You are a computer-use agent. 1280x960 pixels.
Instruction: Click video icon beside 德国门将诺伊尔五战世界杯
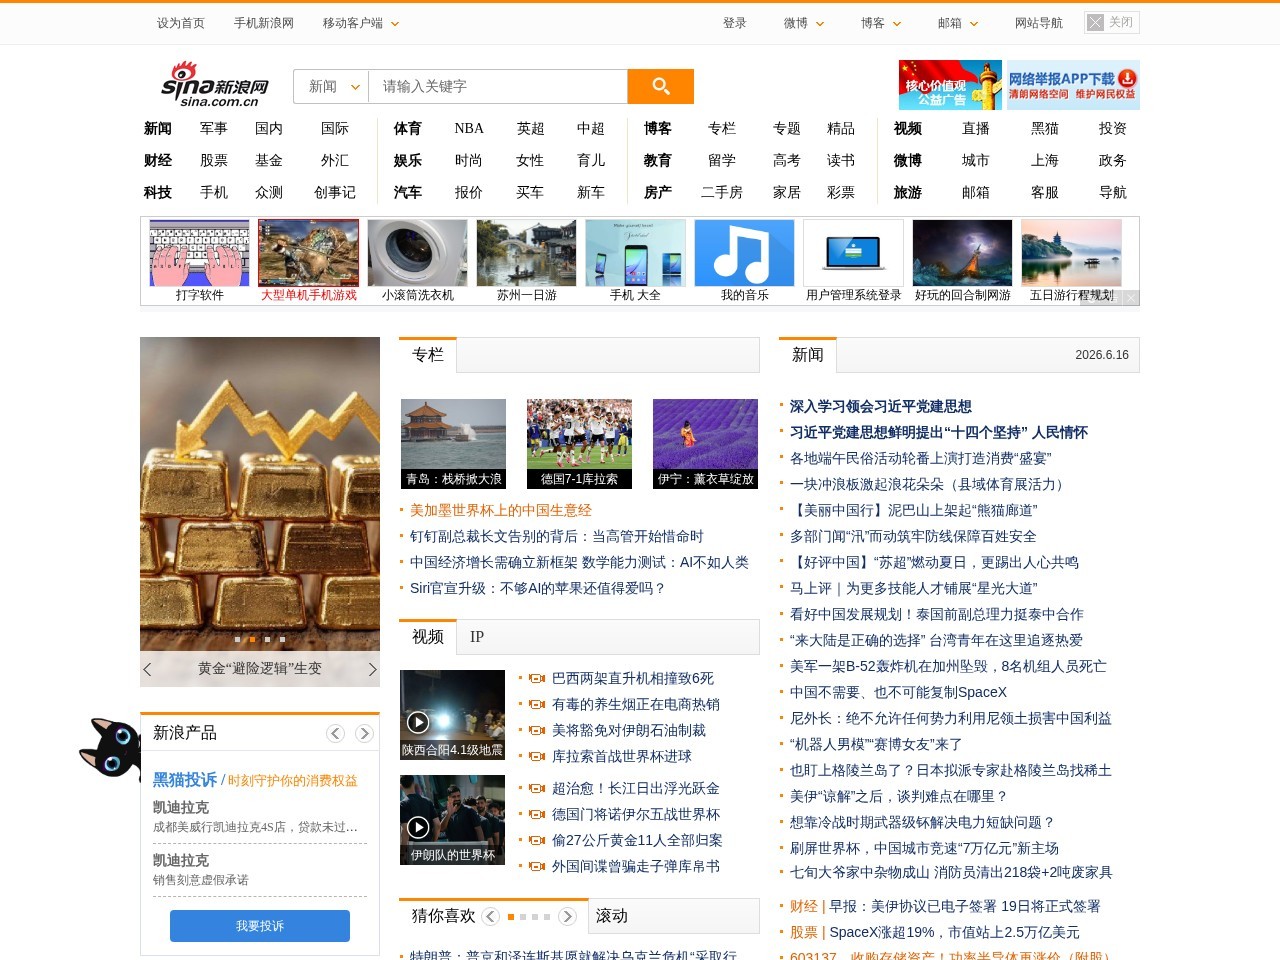536,814
